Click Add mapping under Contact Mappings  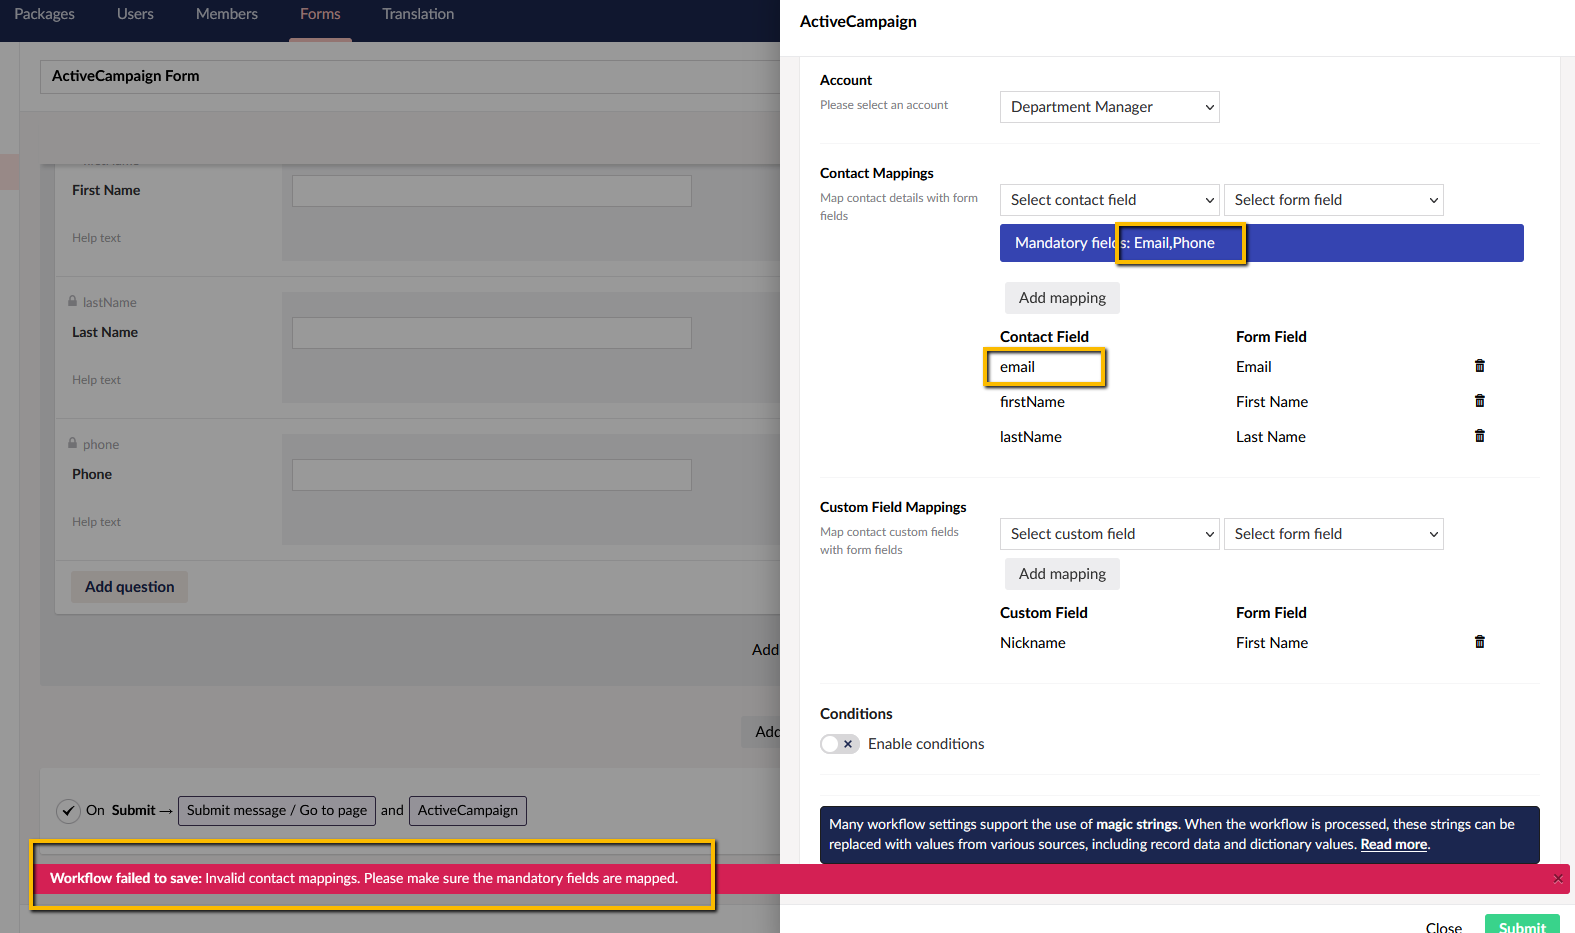(1062, 298)
